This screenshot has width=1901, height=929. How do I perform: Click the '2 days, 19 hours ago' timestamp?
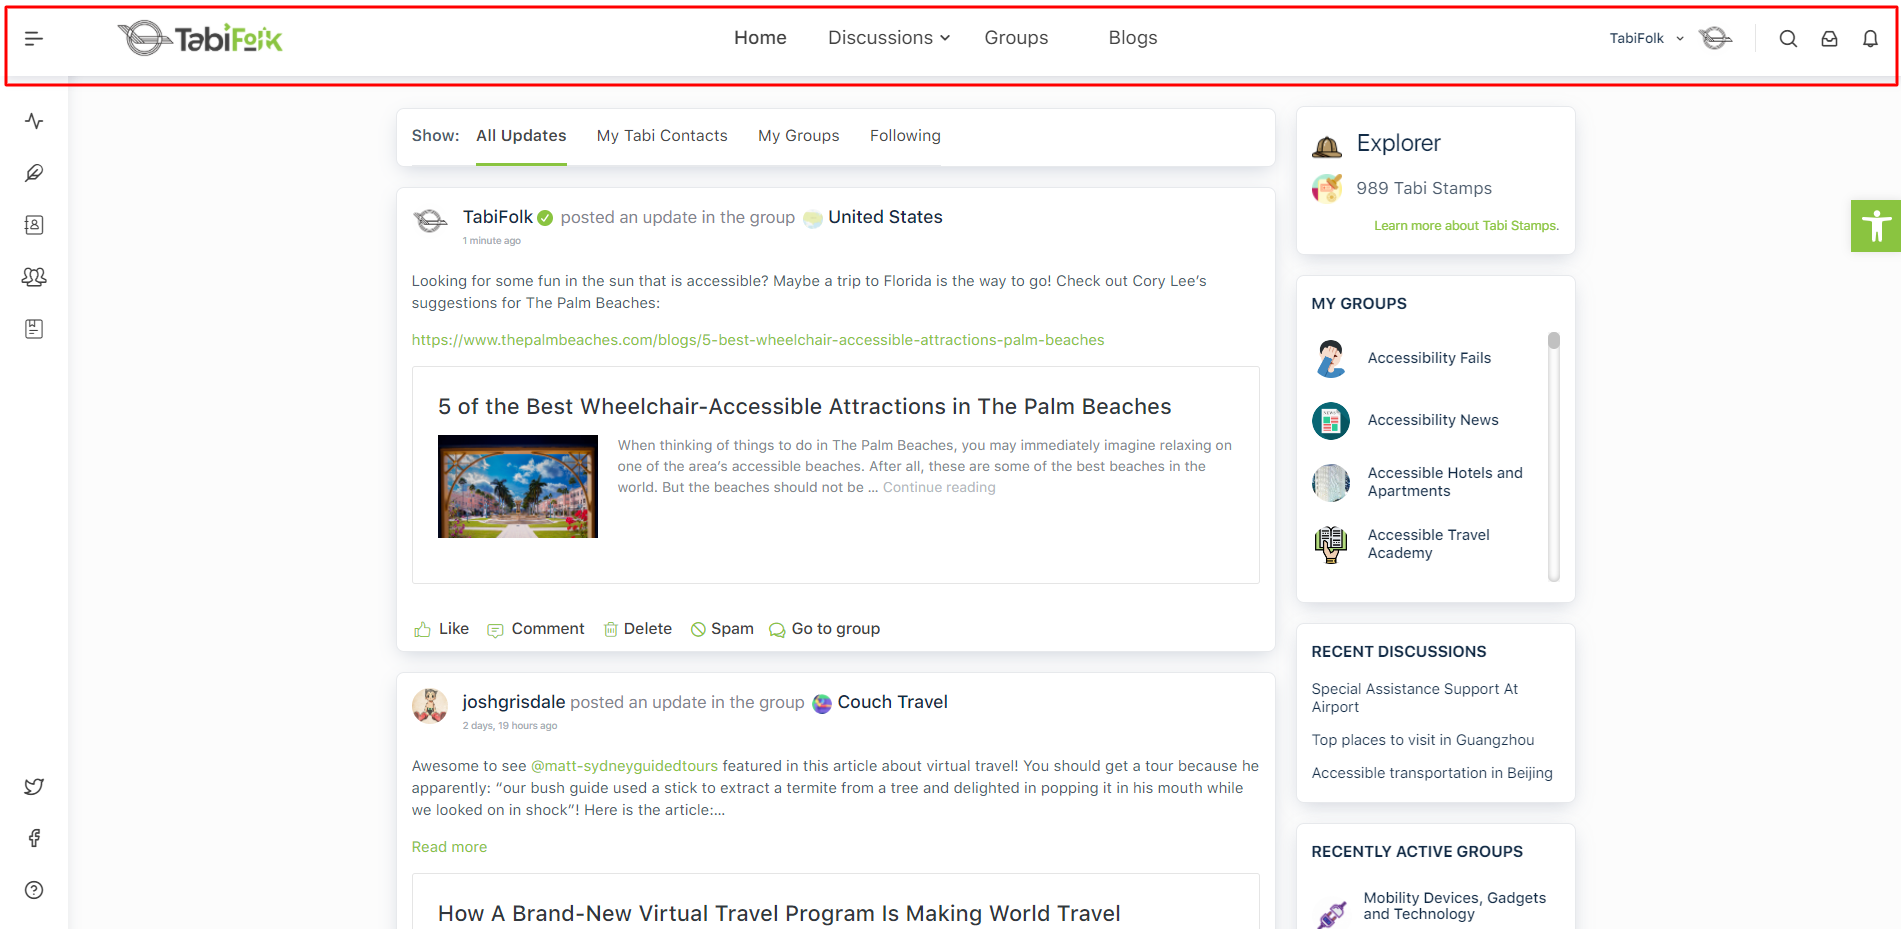(x=510, y=726)
